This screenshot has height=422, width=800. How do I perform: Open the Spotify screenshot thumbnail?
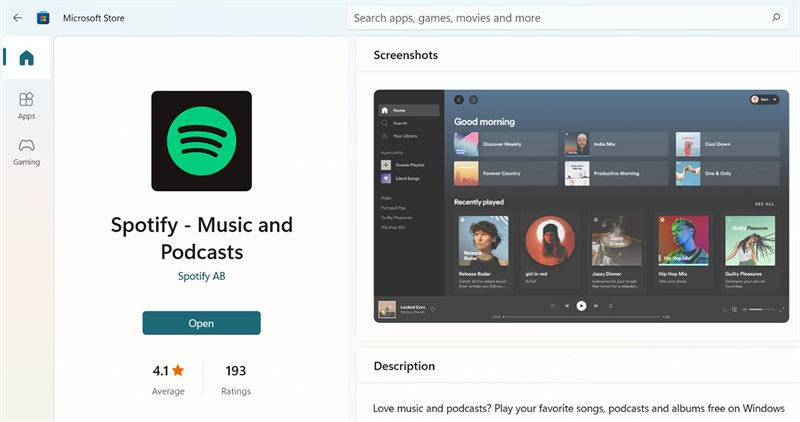(x=581, y=206)
